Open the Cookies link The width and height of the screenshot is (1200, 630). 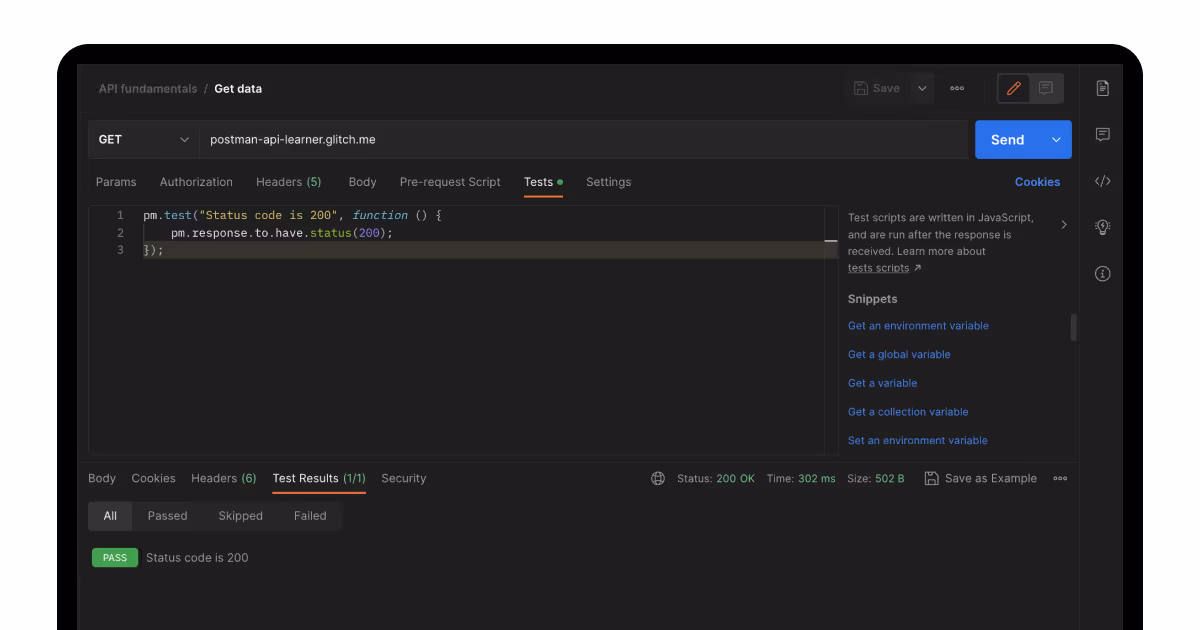point(1037,182)
